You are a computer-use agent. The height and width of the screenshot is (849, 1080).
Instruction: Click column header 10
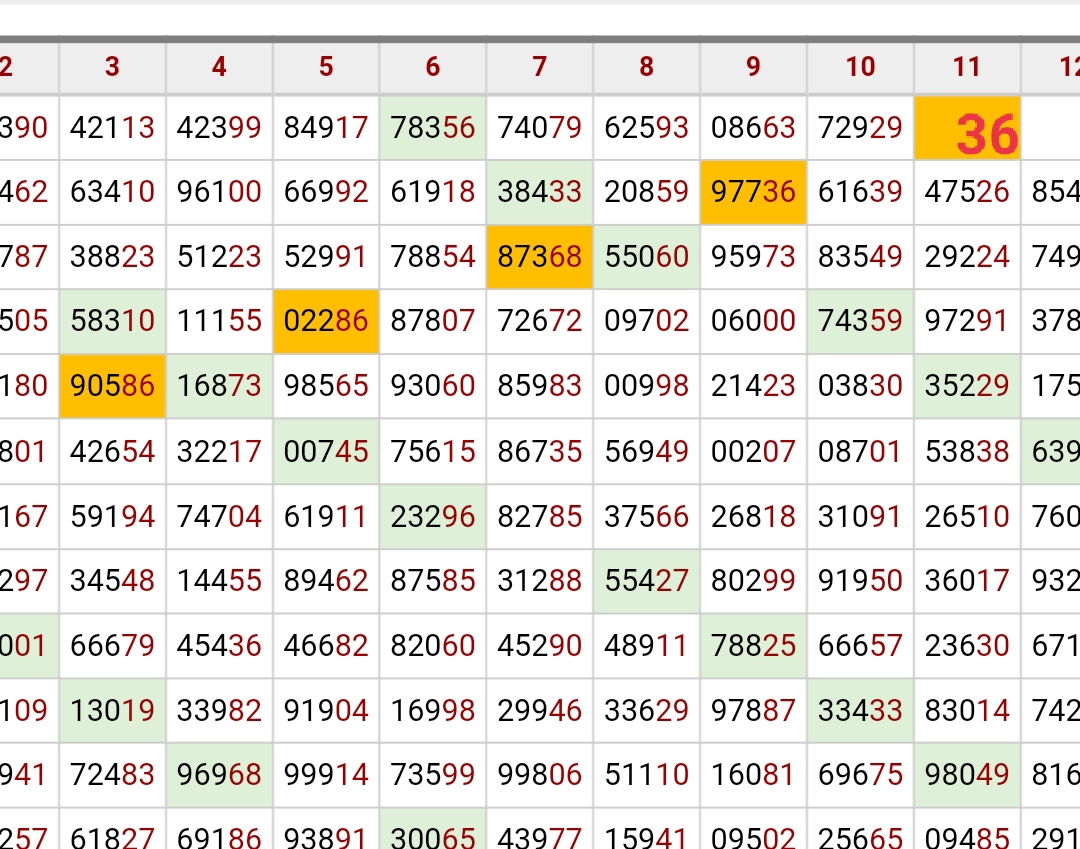point(860,67)
